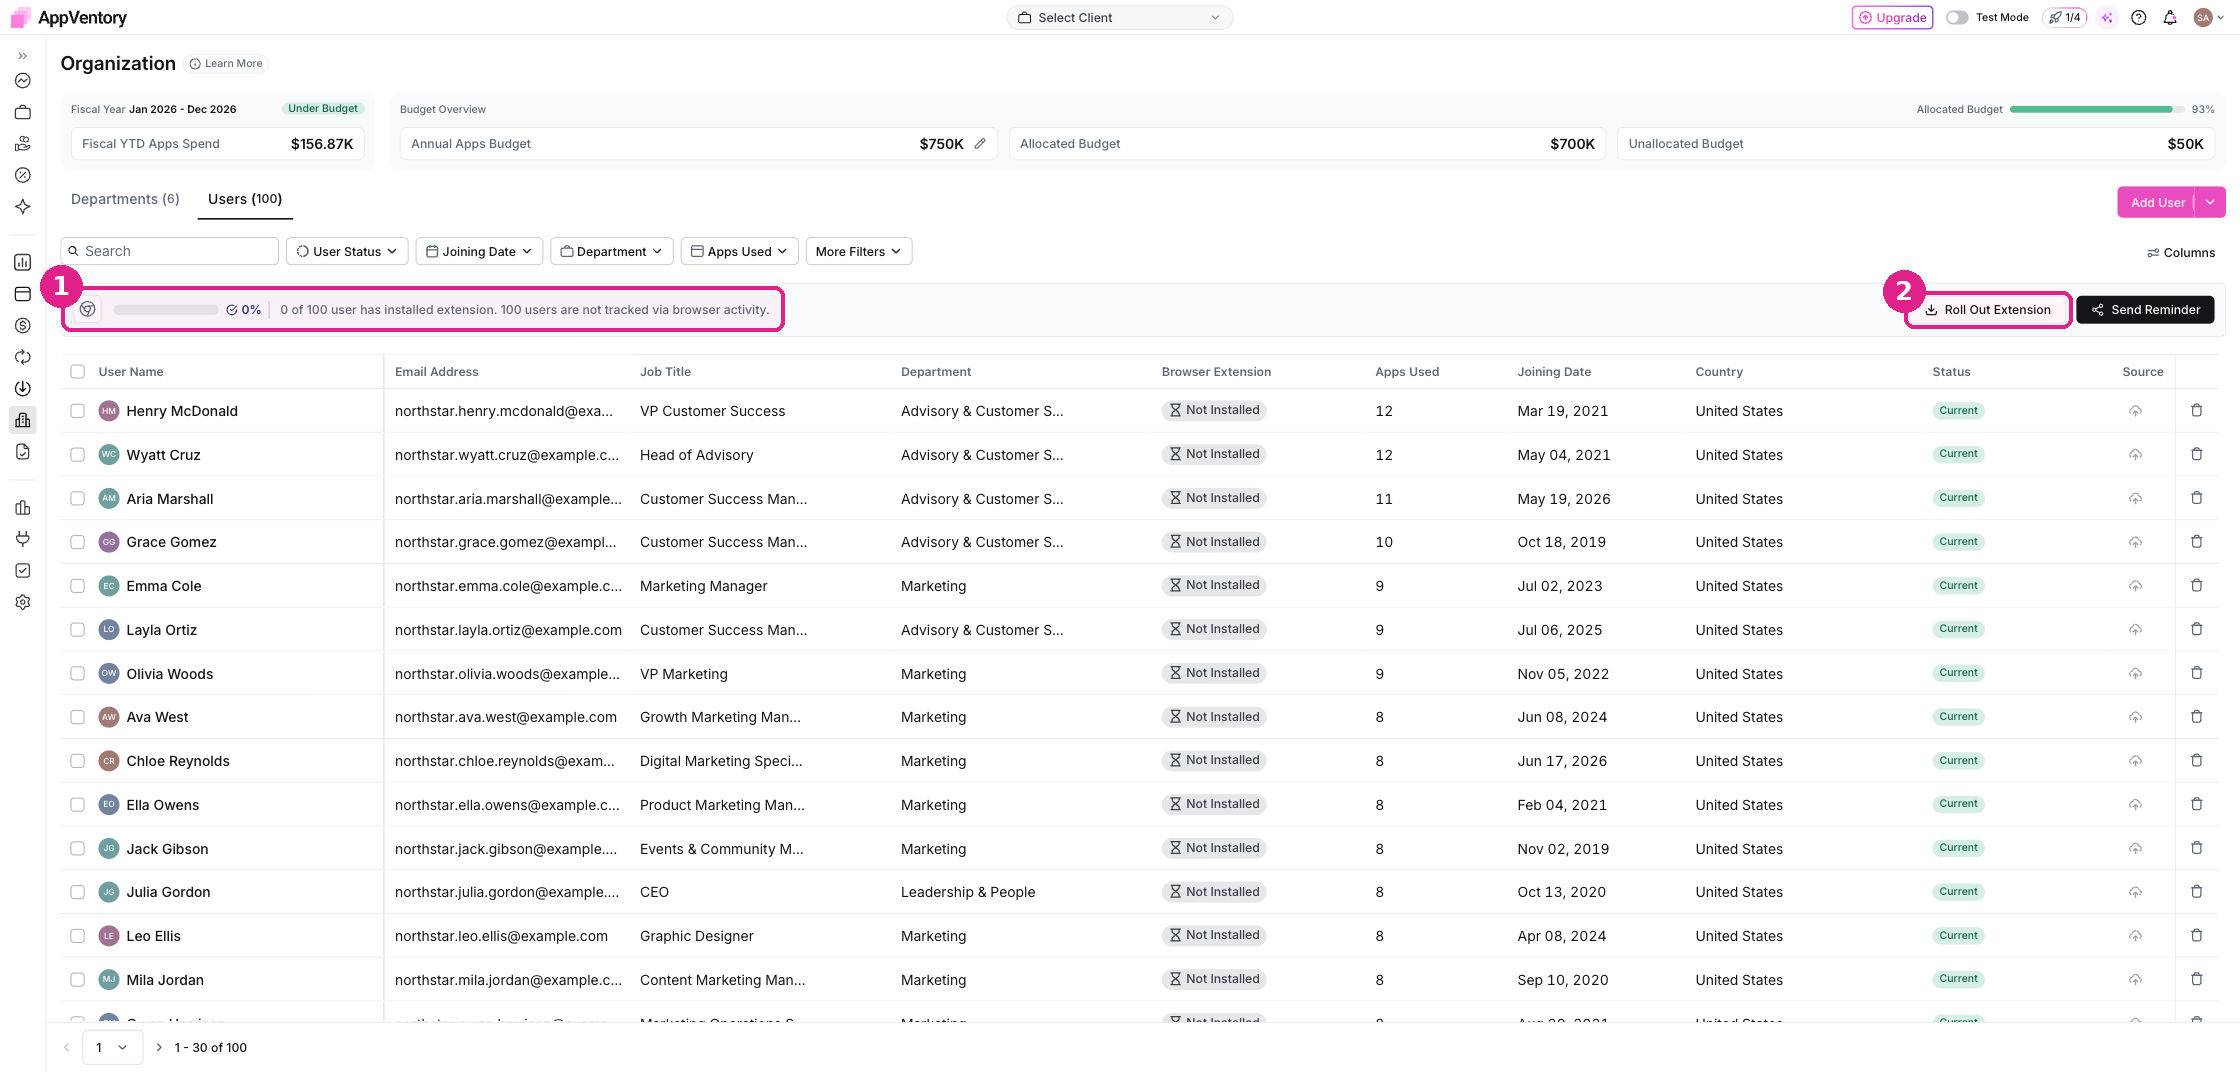The height and width of the screenshot is (1072, 2240).
Task: Open the help question mark icon
Action: click(2138, 17)
